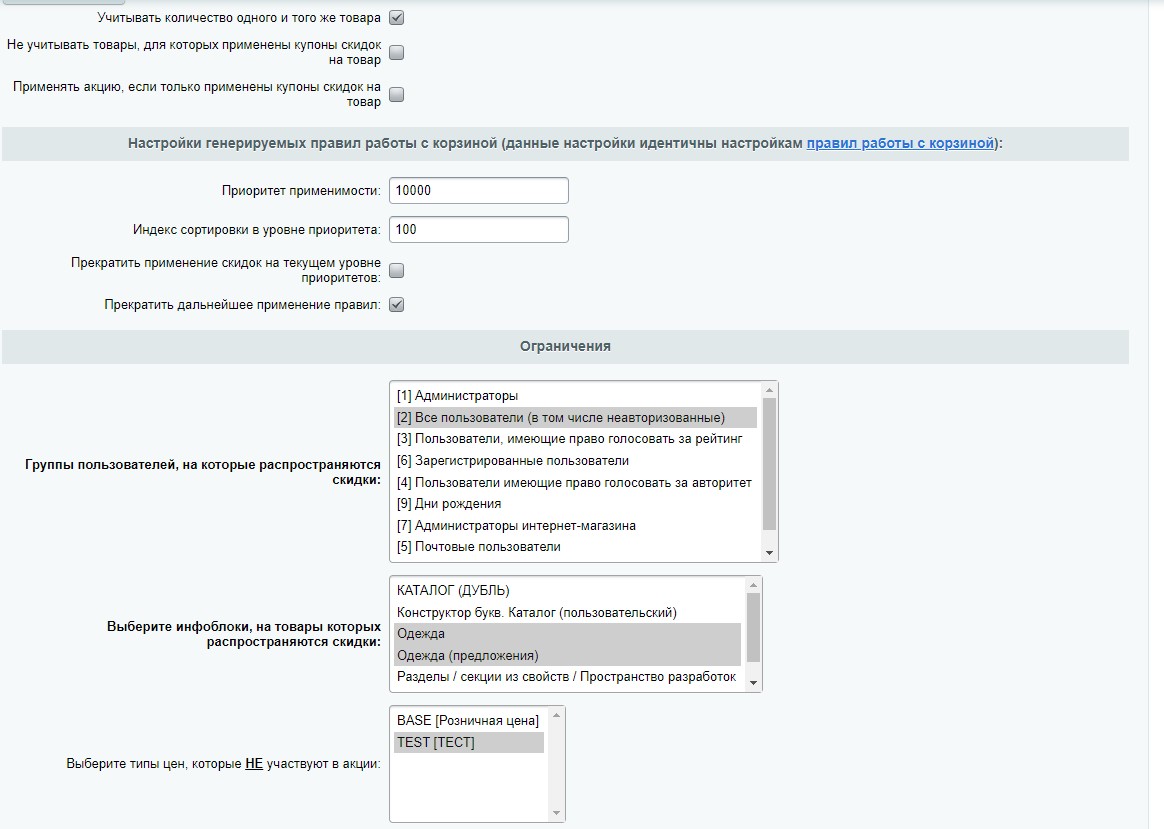Screen dimensions: 1164x829
Task: Select '[1] Администраторы' user group
Action: point(457,396)
